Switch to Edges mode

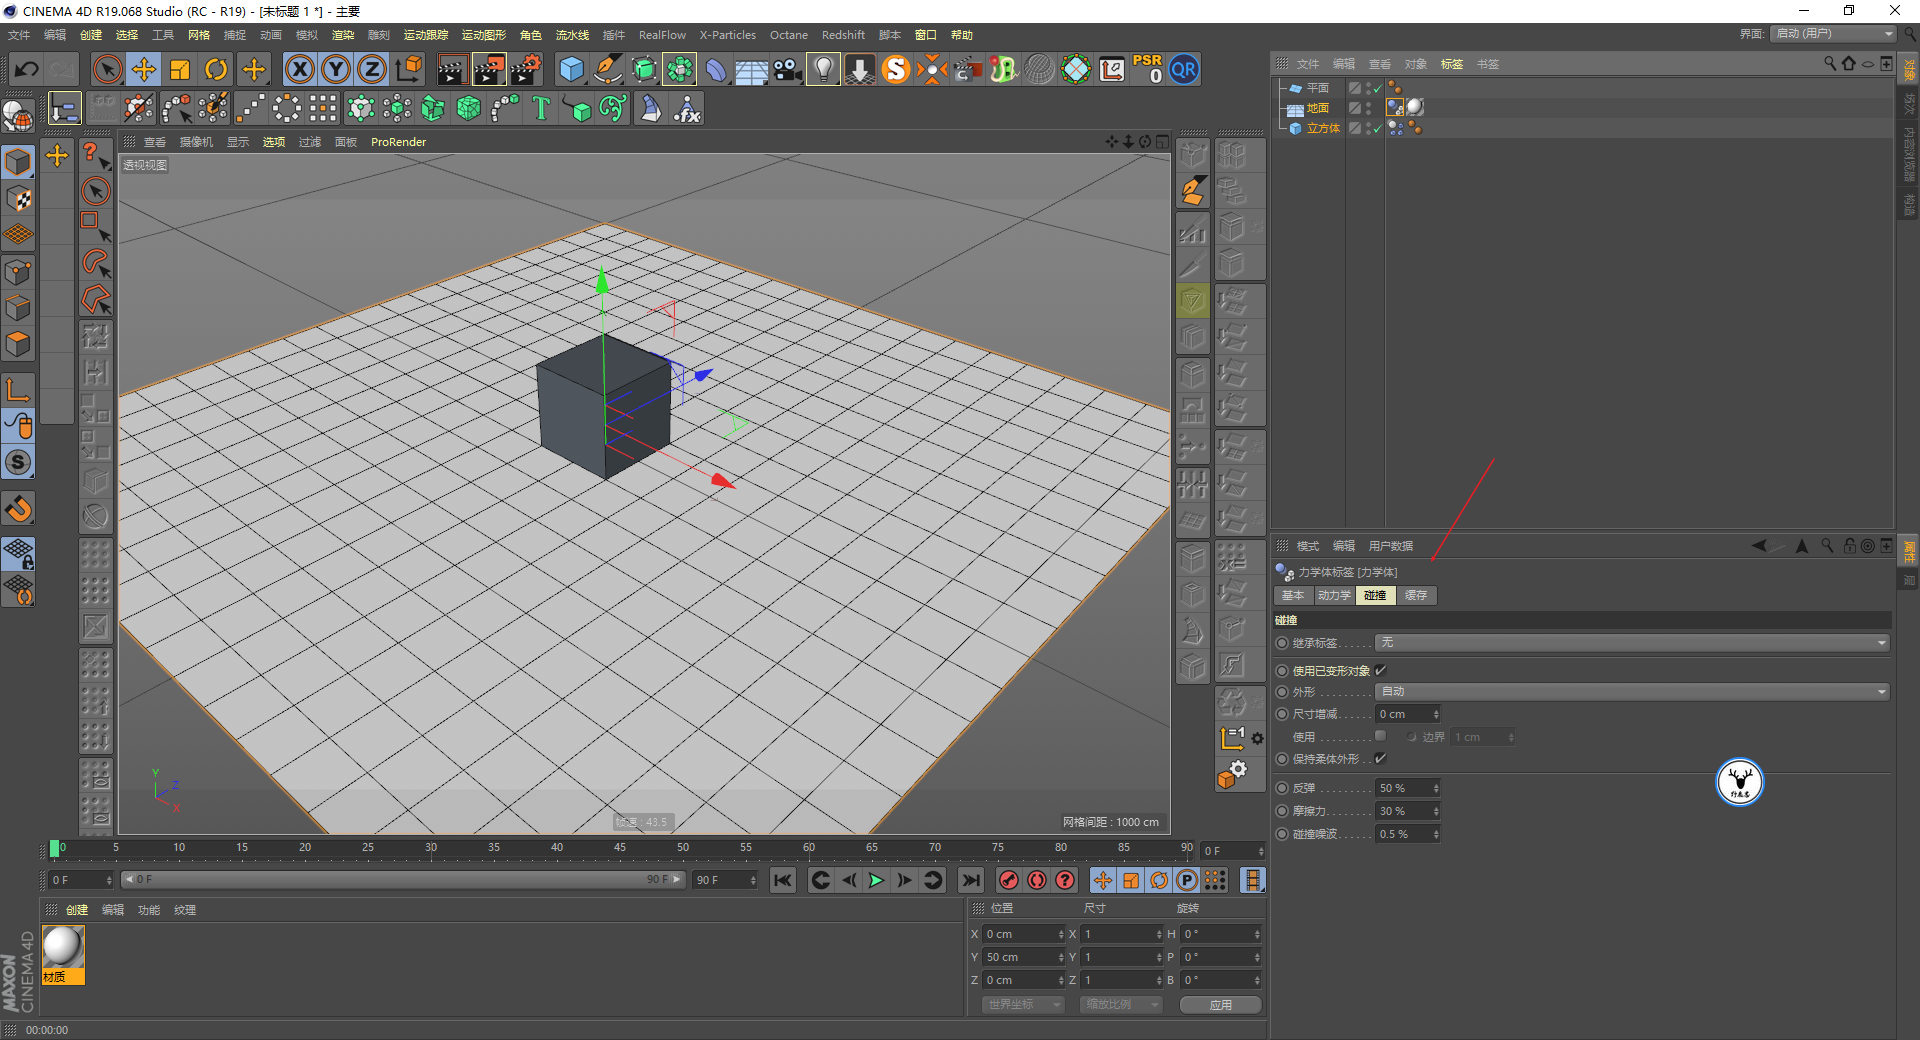[18, 308]
